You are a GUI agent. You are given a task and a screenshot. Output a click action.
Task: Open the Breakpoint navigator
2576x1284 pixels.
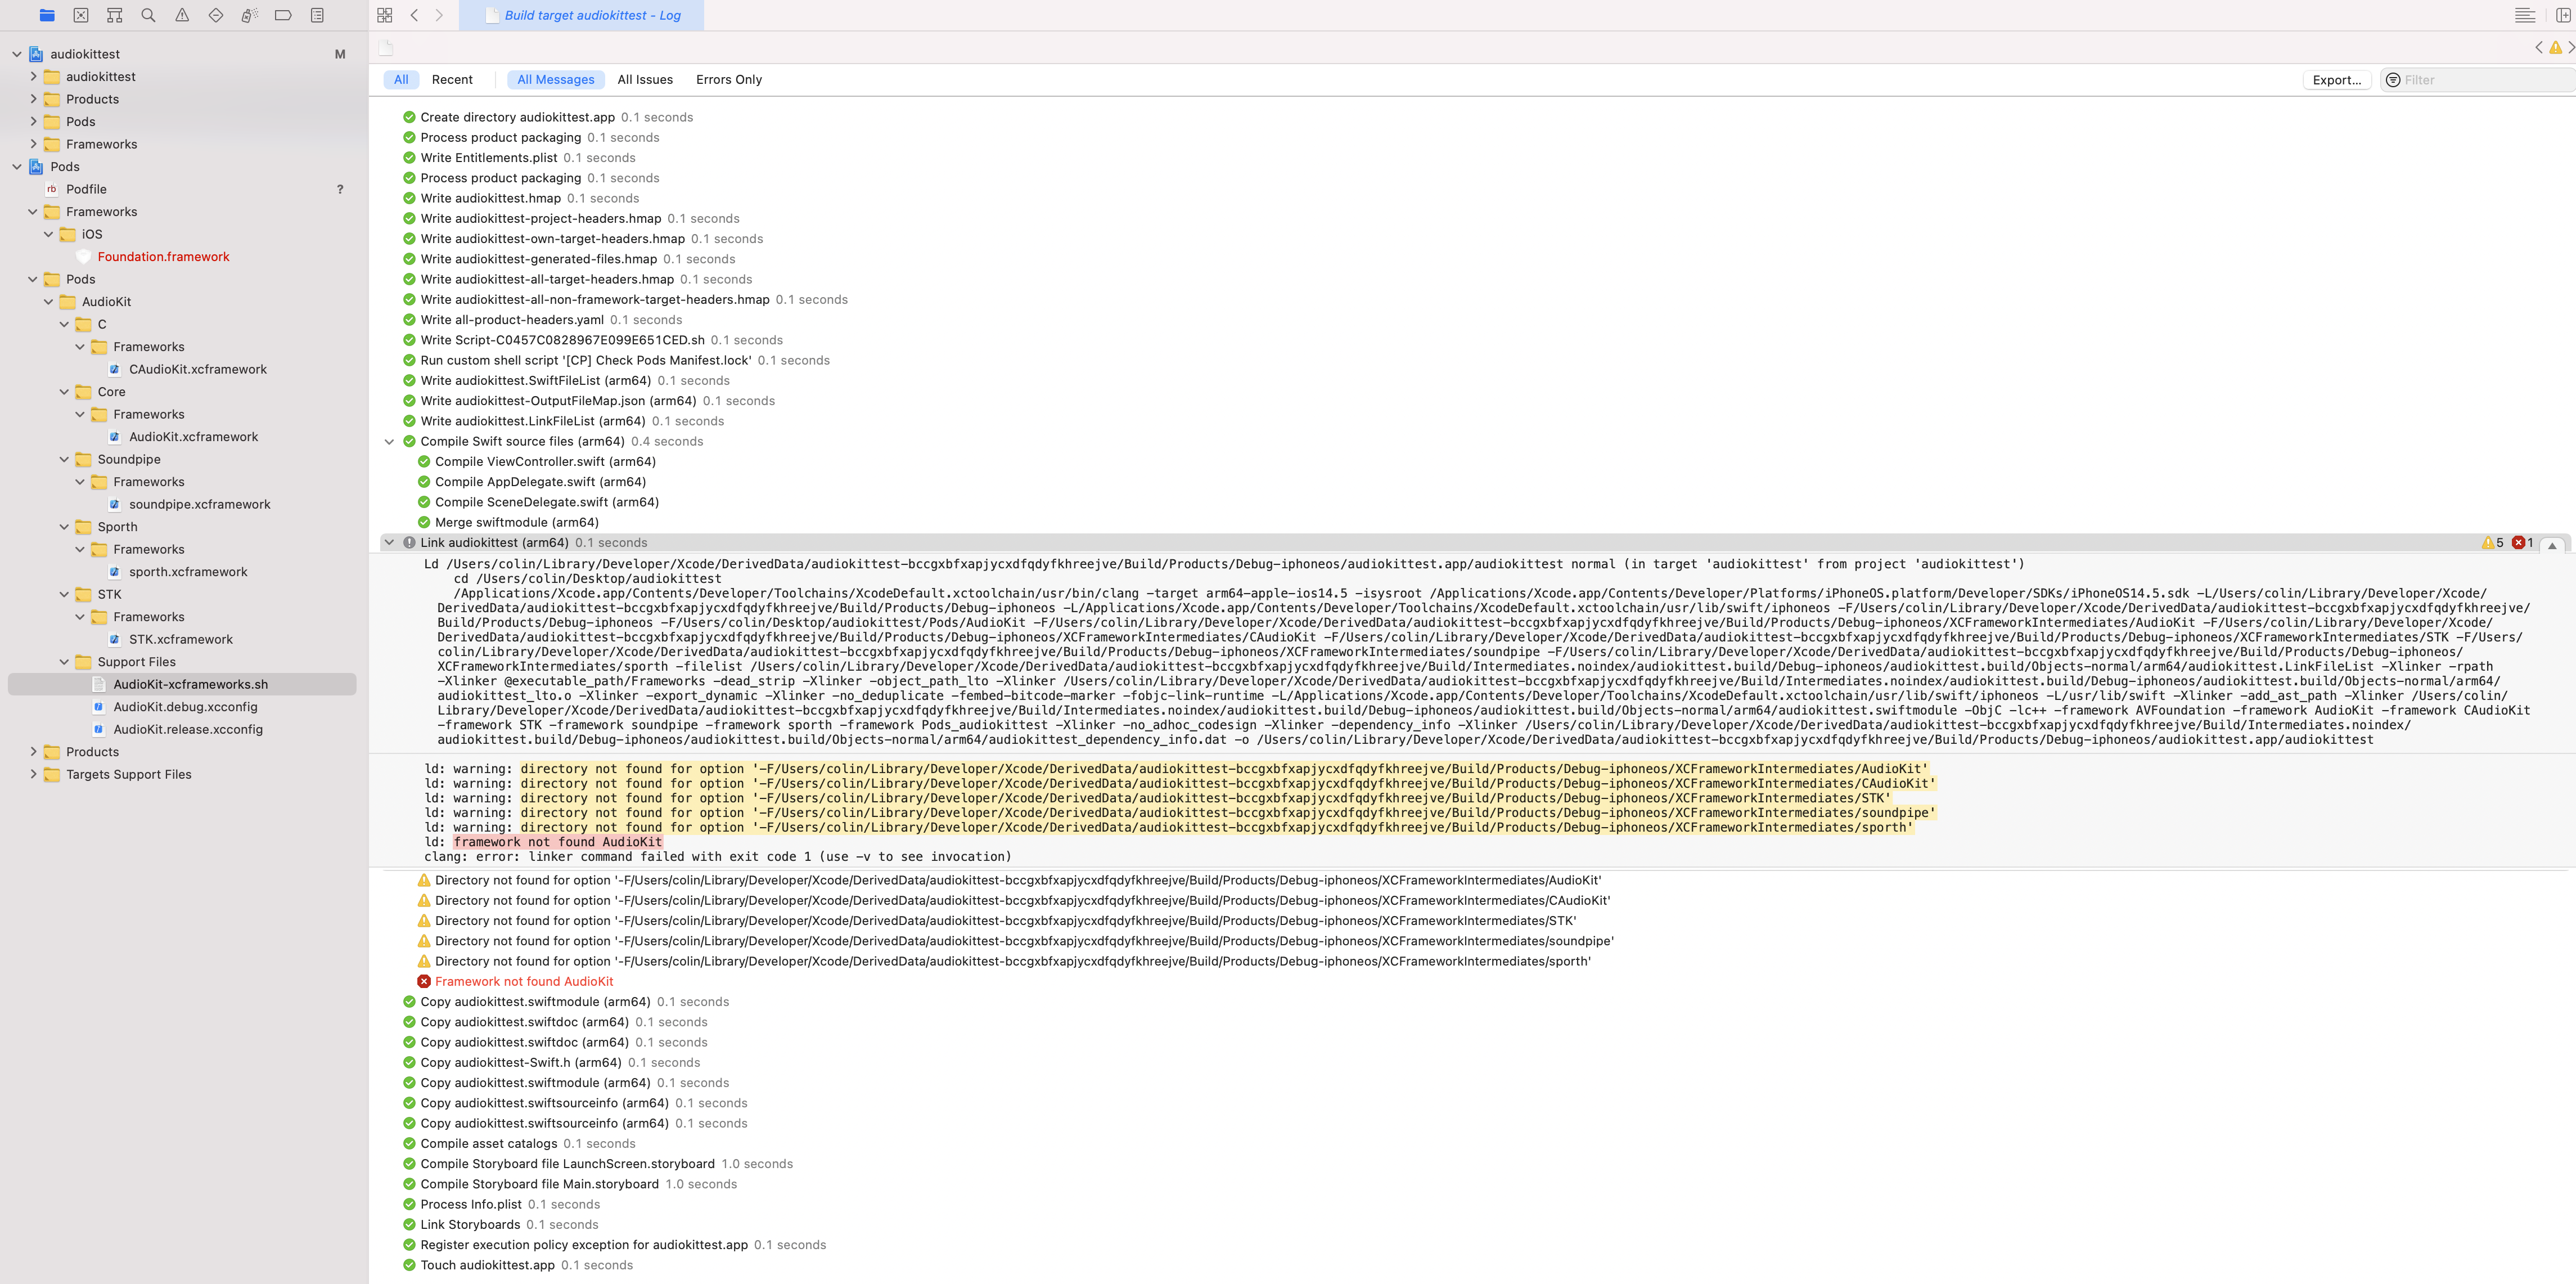tap(283, 15)
